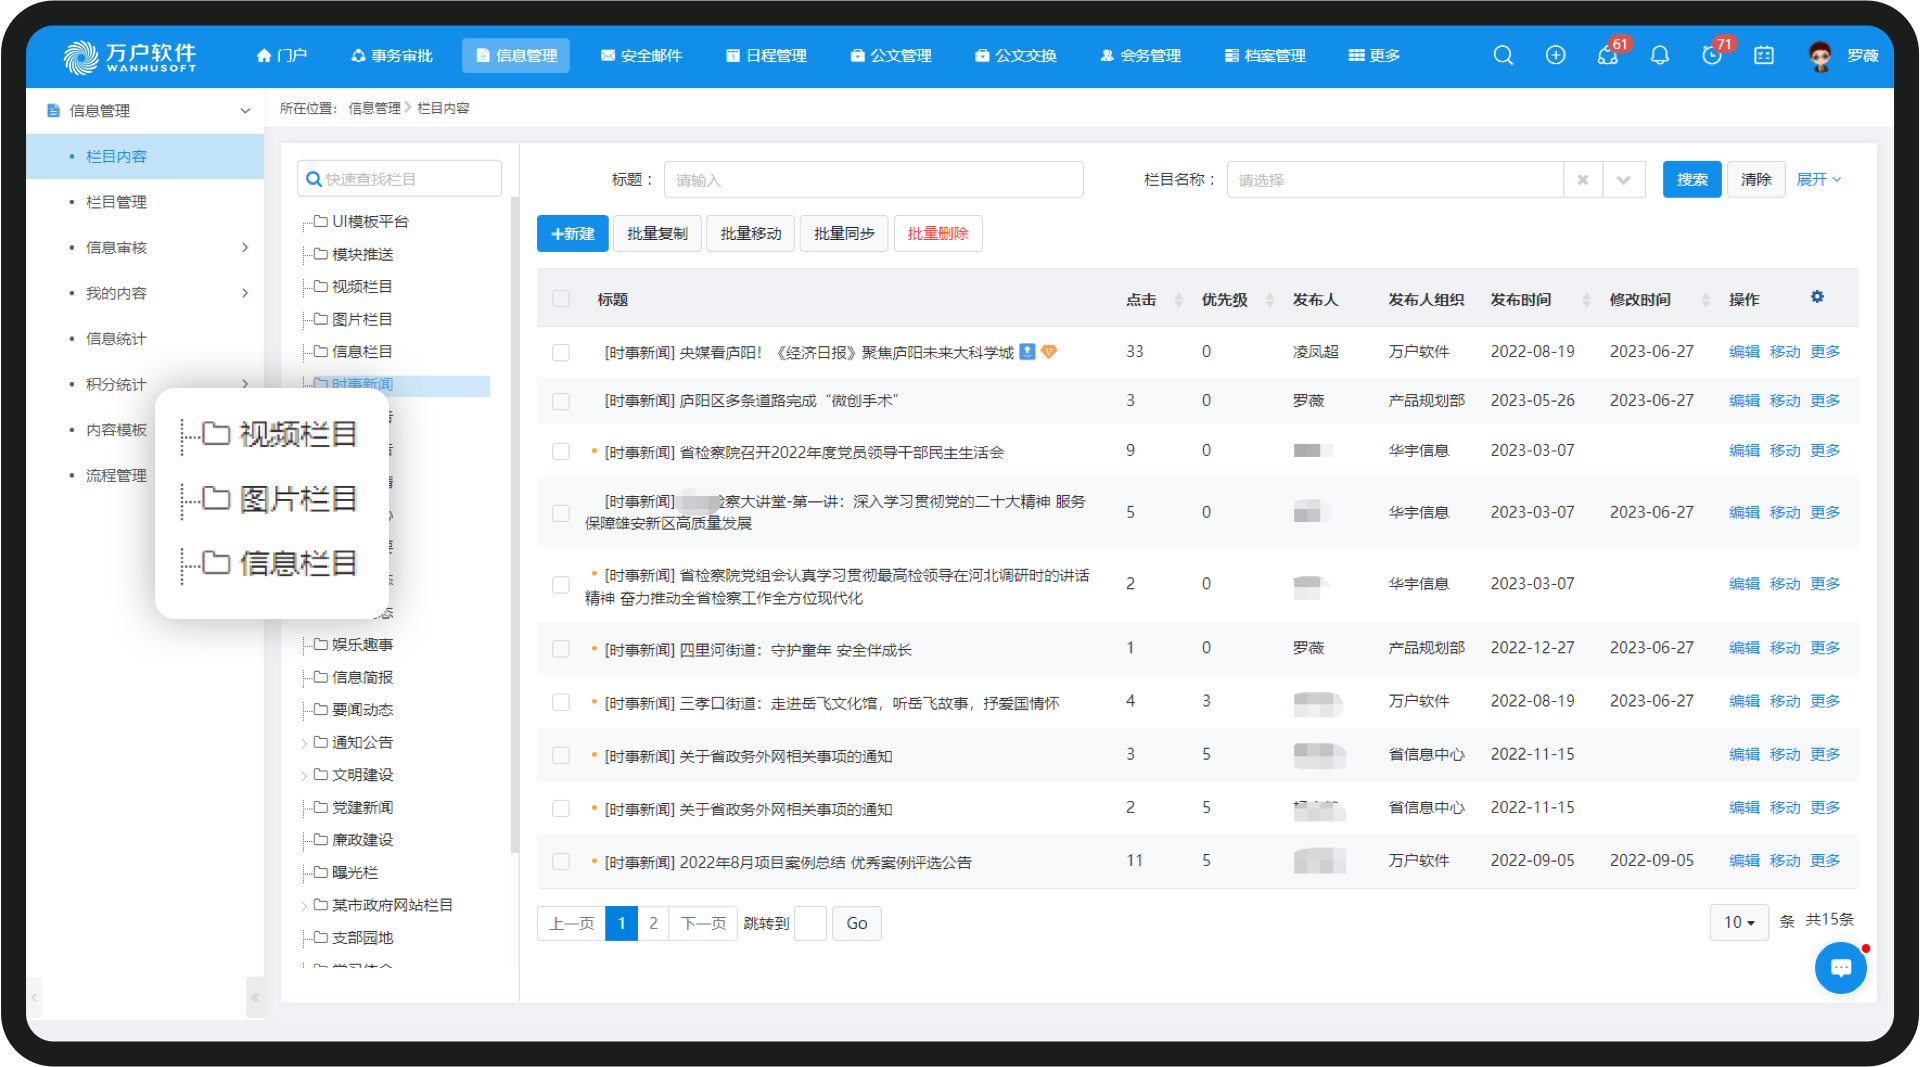Toggle the select-all checkbox in table header
This screenshot has width=1920, height=1067.
point(561,299)
